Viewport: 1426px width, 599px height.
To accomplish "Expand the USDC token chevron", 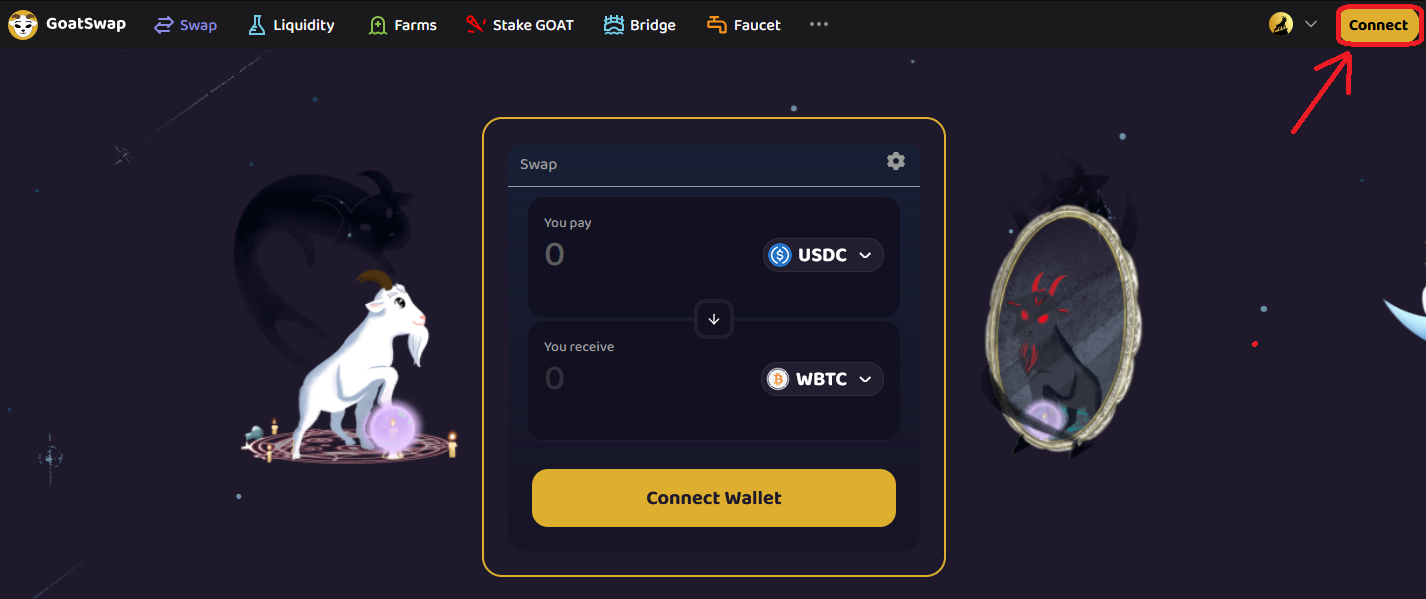I will tap(865, 255).
